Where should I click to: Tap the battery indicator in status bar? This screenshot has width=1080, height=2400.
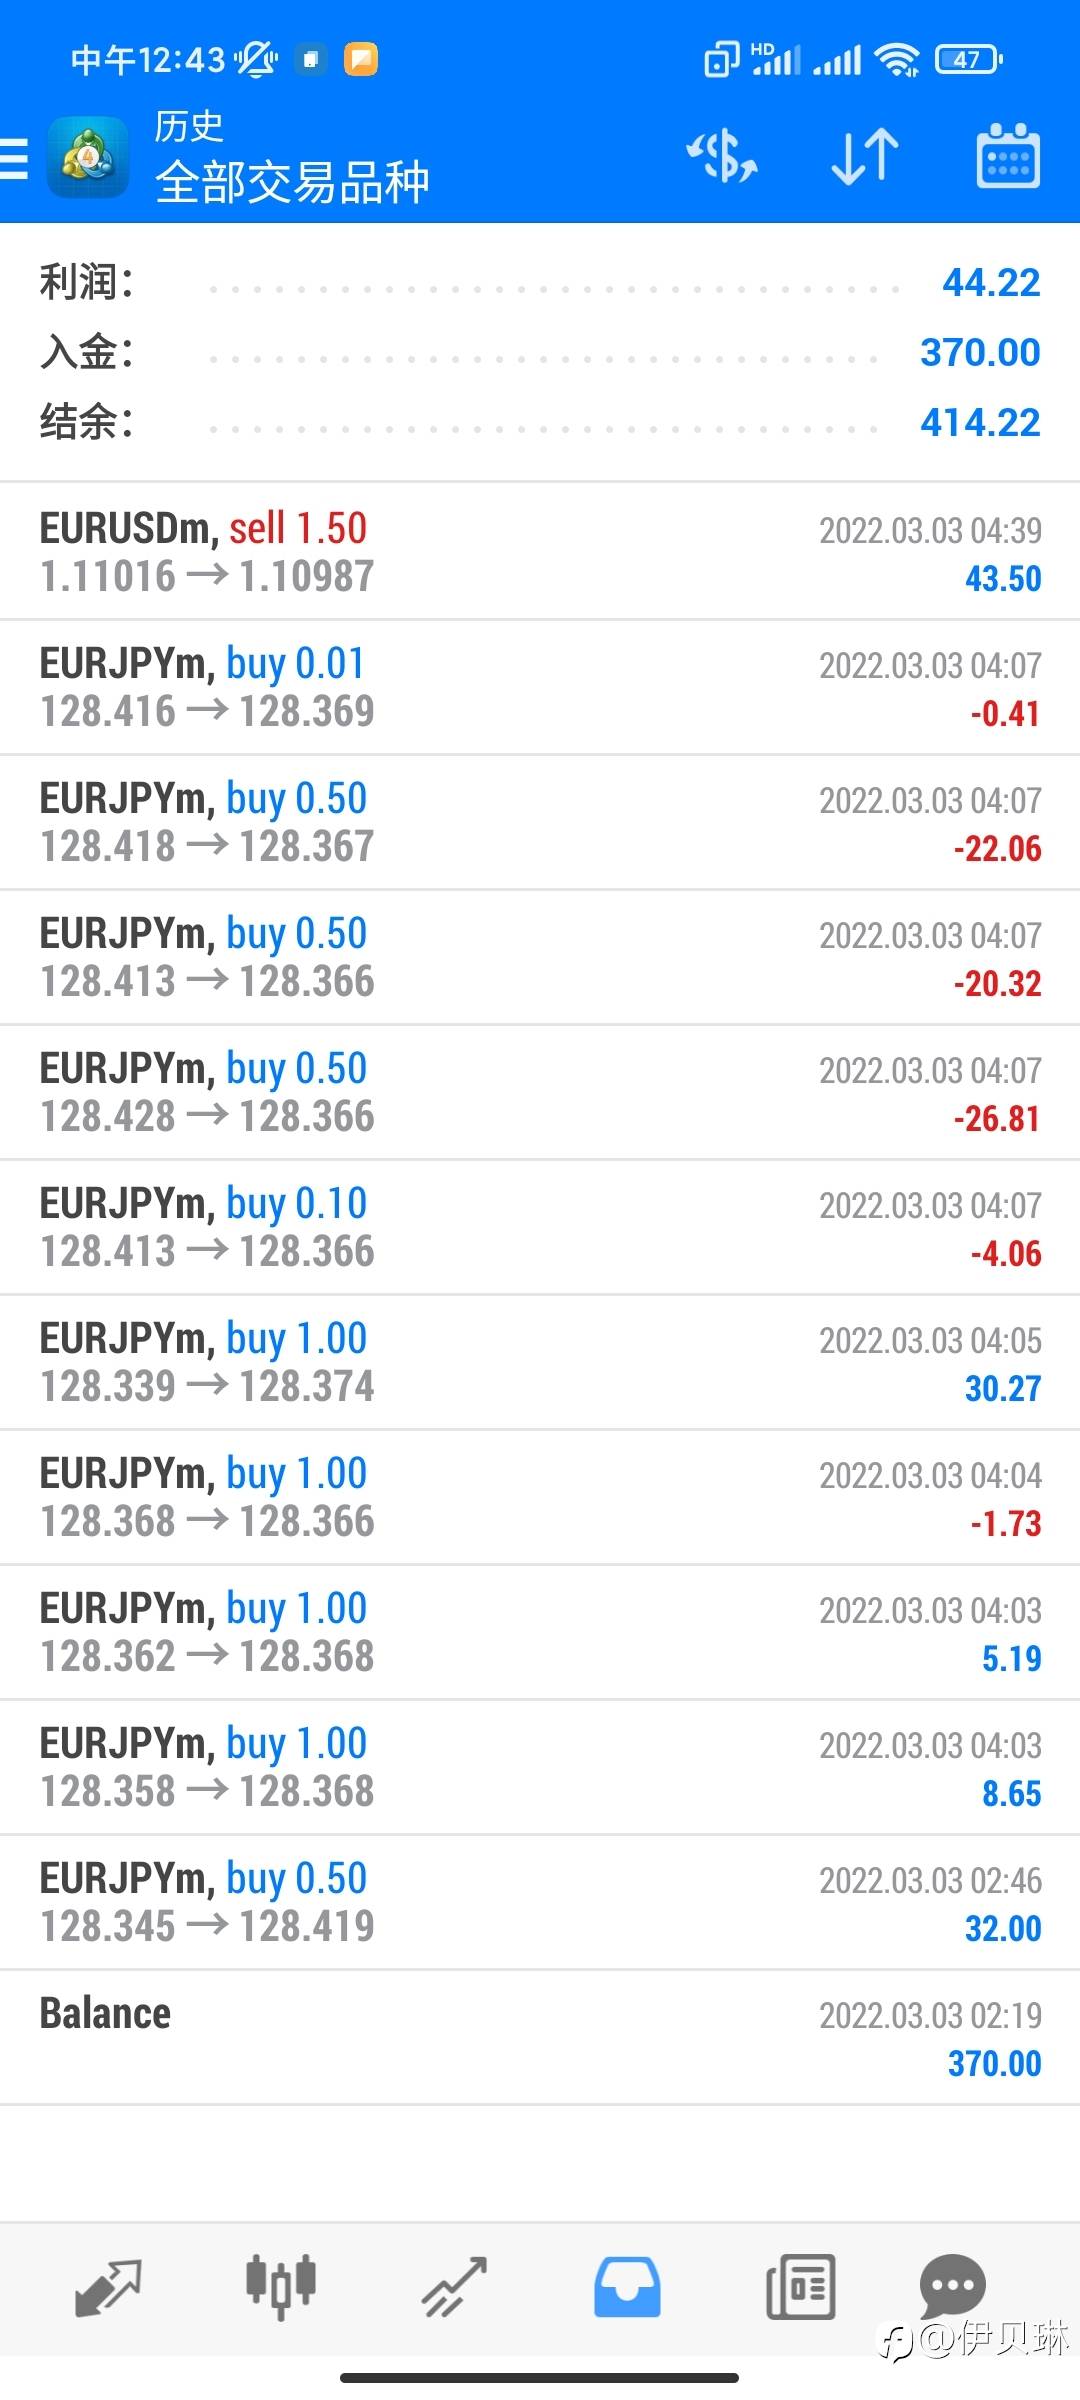coord(968,60)
